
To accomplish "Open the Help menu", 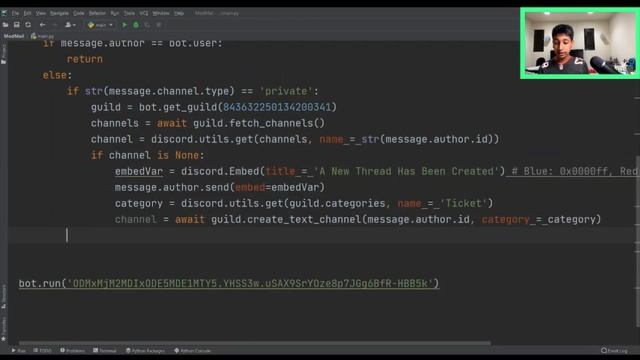I will (179, 13).
